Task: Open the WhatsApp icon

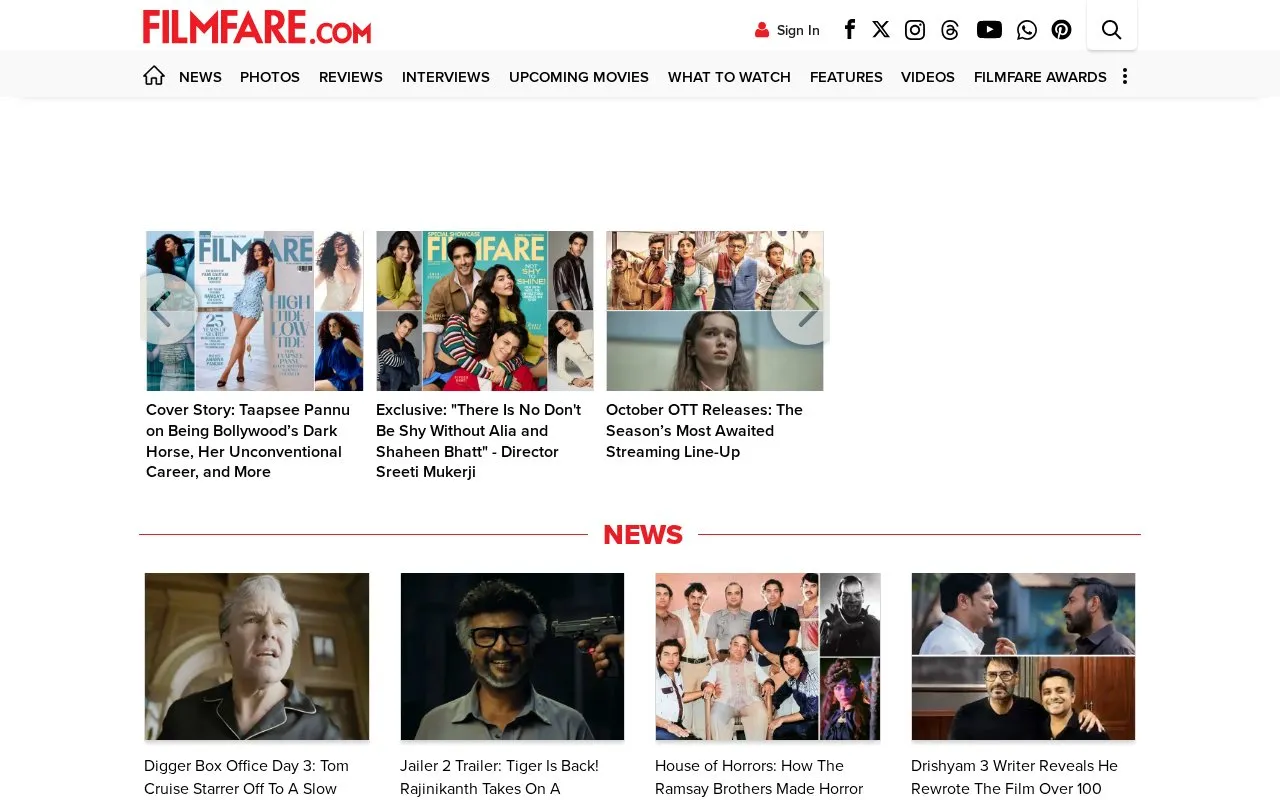Action: pyautogui.click(x=1027, y=30)
